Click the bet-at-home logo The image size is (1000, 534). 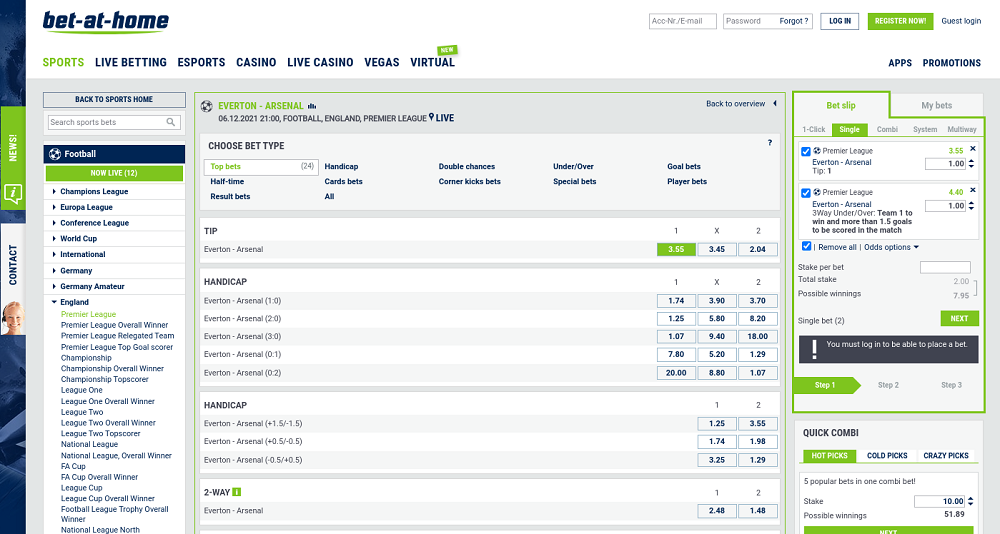[106, 22]
